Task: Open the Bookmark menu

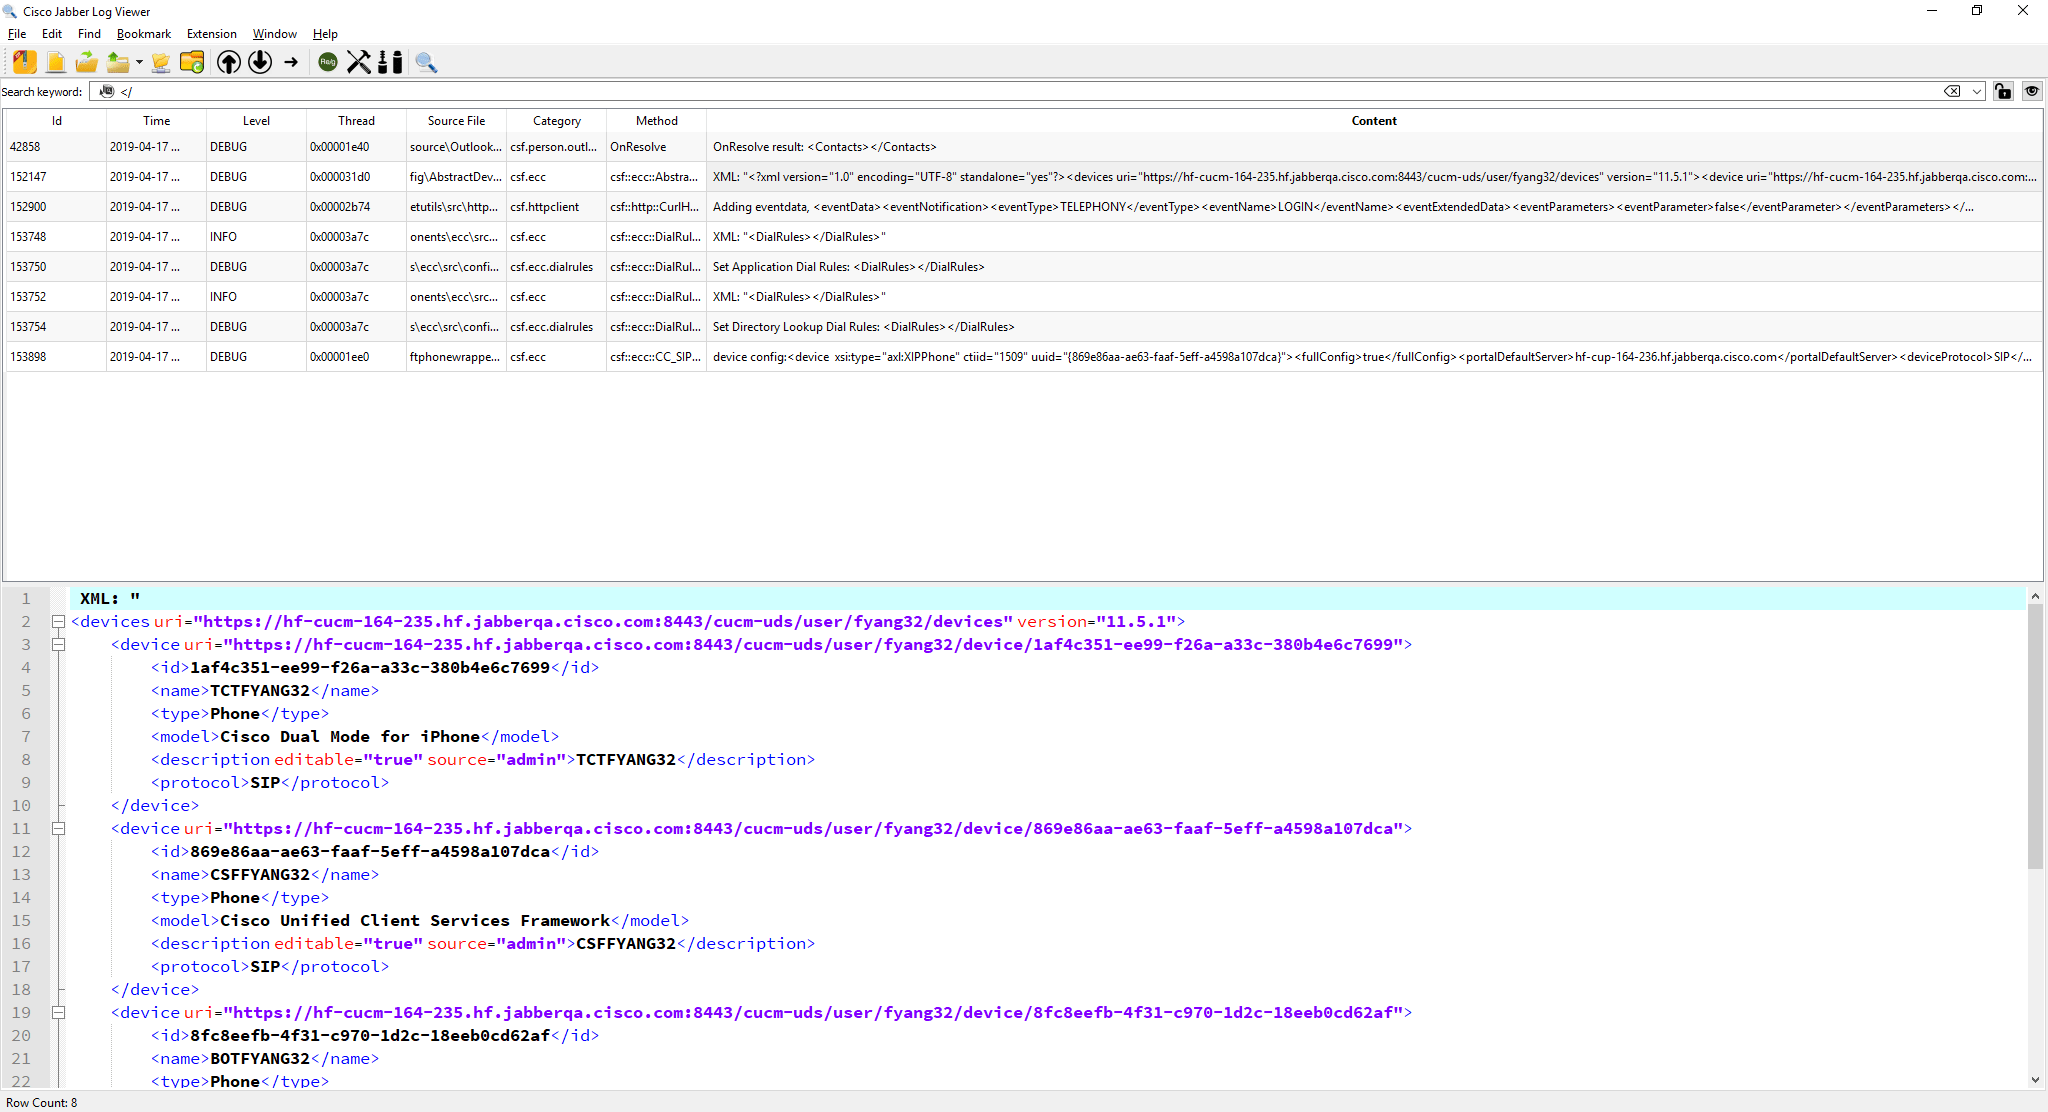Action: [x=144, y=34]
